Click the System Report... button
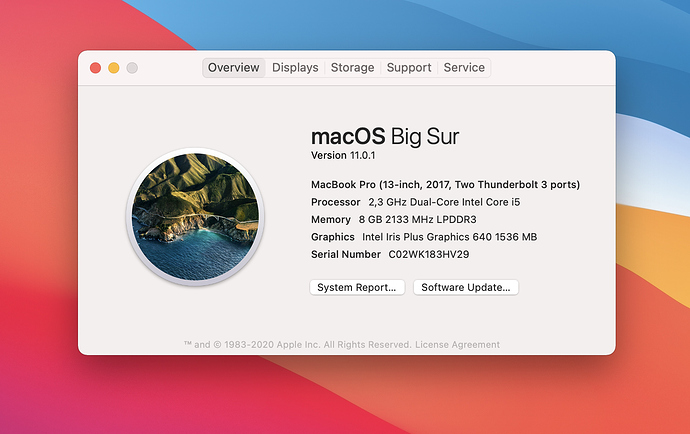This screenshot has height=434, width=690. coord(357,287)
